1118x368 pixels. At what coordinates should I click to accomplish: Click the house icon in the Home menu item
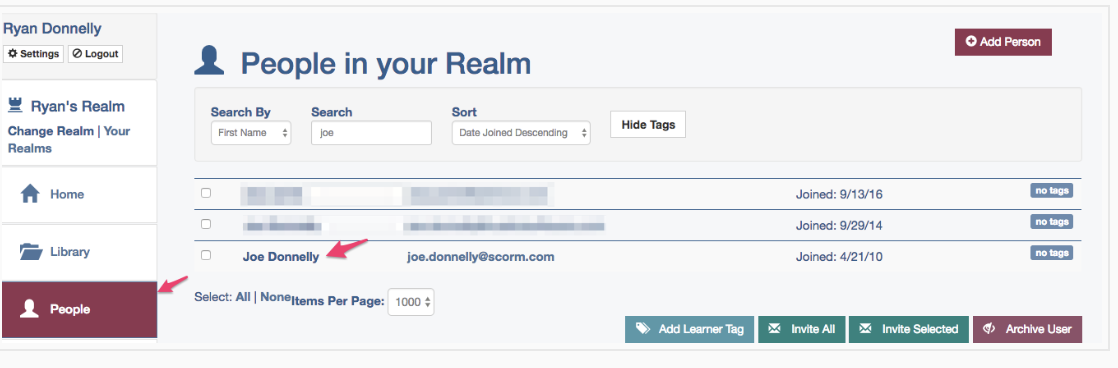pyautogui.click(x=30, y=194)
